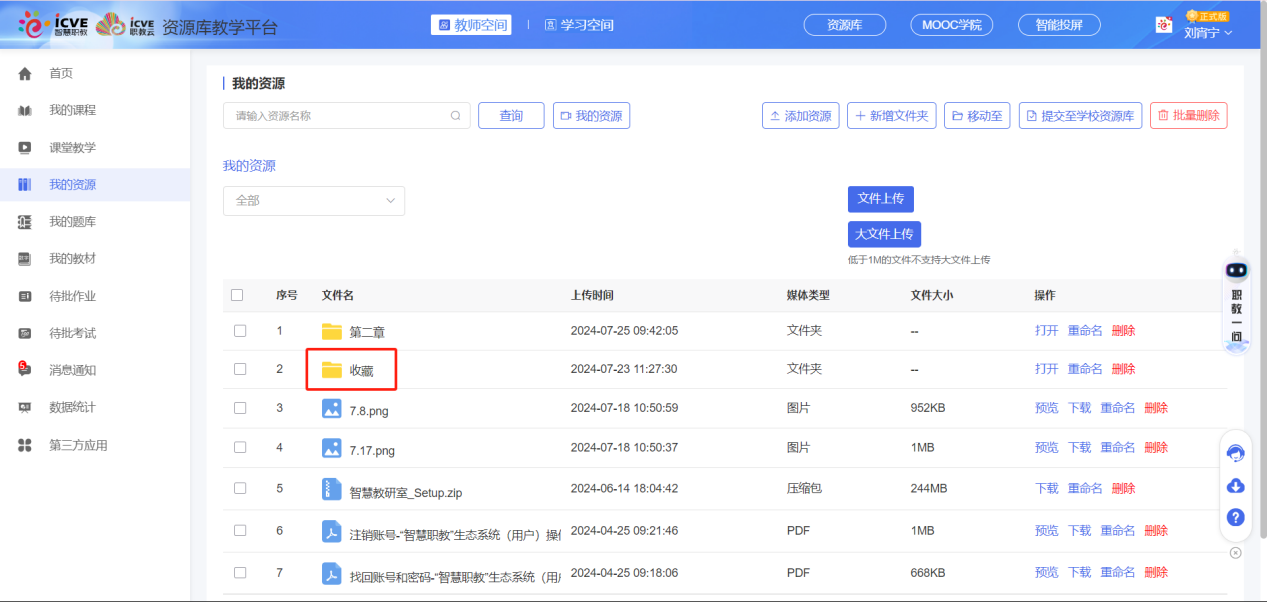
Task: Click the 数据统计 sidebar icon
Action: [x=24, y=407]
